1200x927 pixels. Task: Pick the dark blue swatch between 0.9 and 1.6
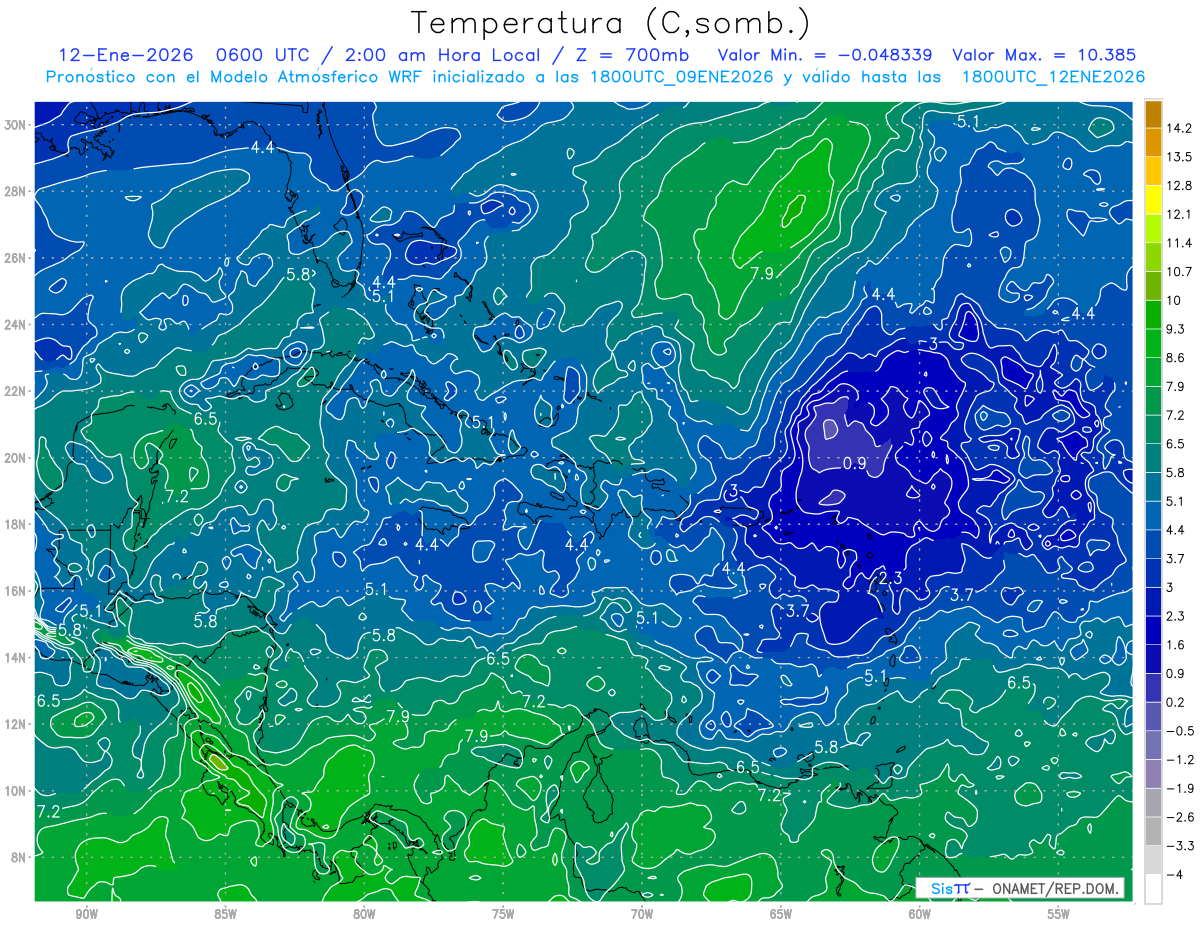1153,659
